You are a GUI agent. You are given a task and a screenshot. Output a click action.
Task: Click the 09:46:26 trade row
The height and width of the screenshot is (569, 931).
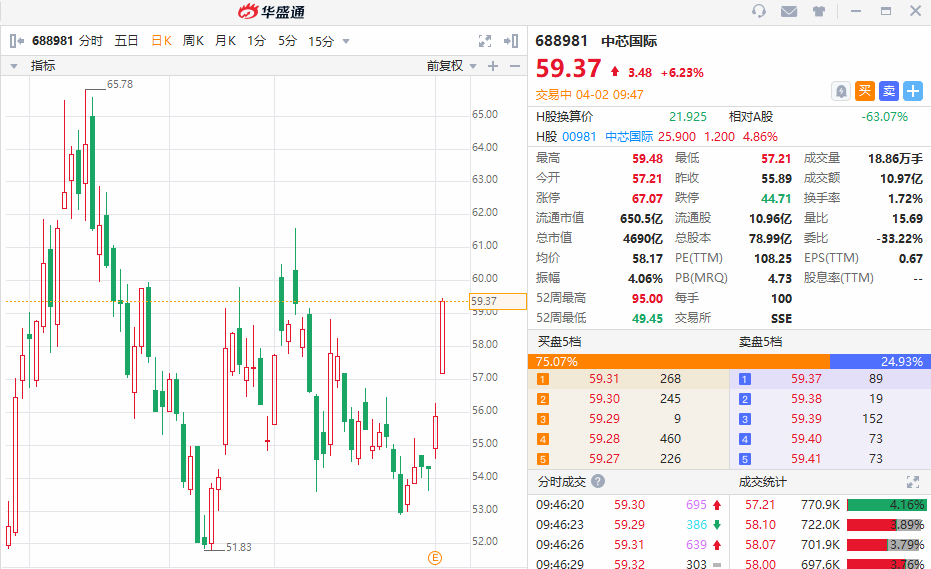(629, 545)
